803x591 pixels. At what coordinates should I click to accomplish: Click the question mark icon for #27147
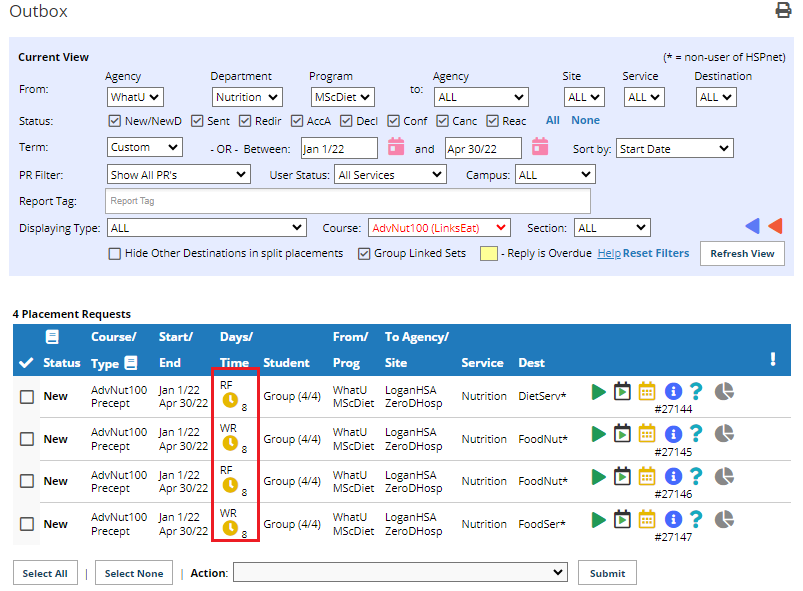696,520
